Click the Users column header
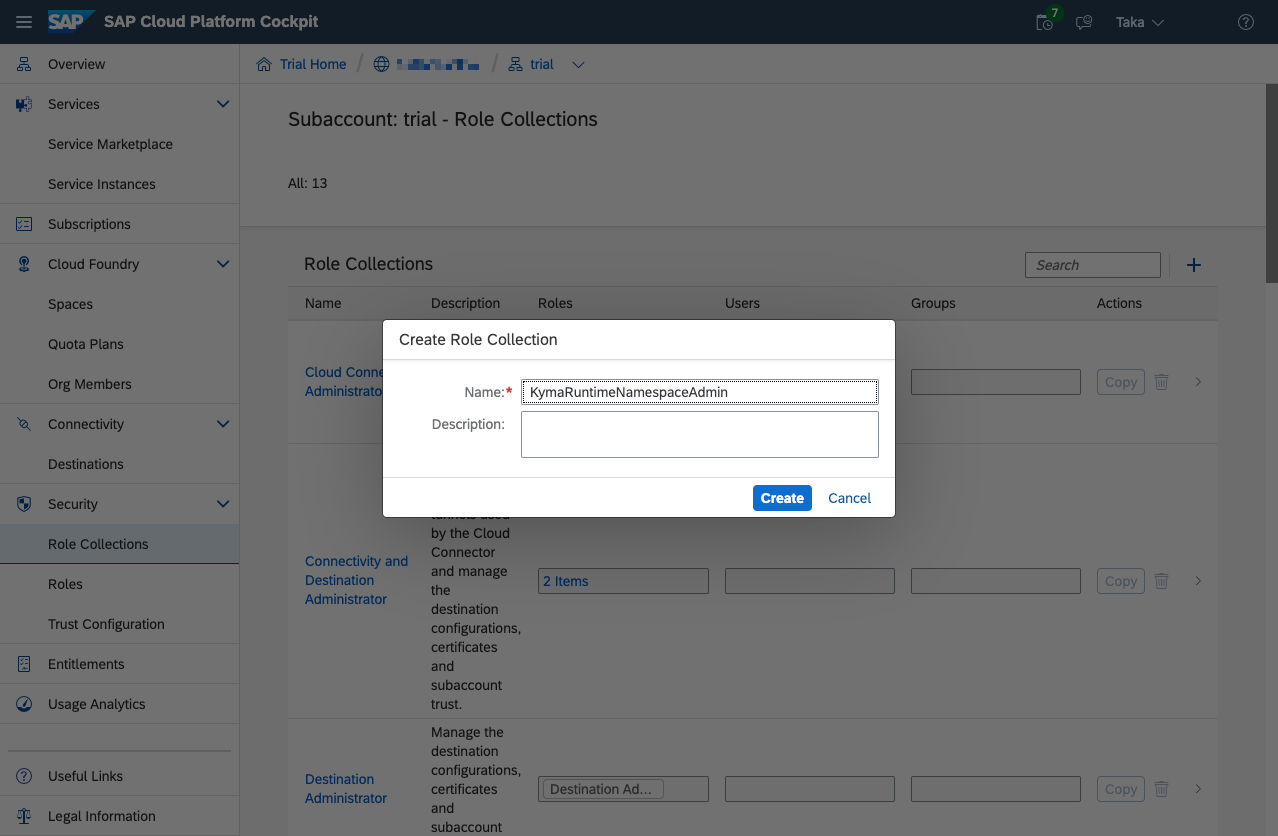 (742, 303)
